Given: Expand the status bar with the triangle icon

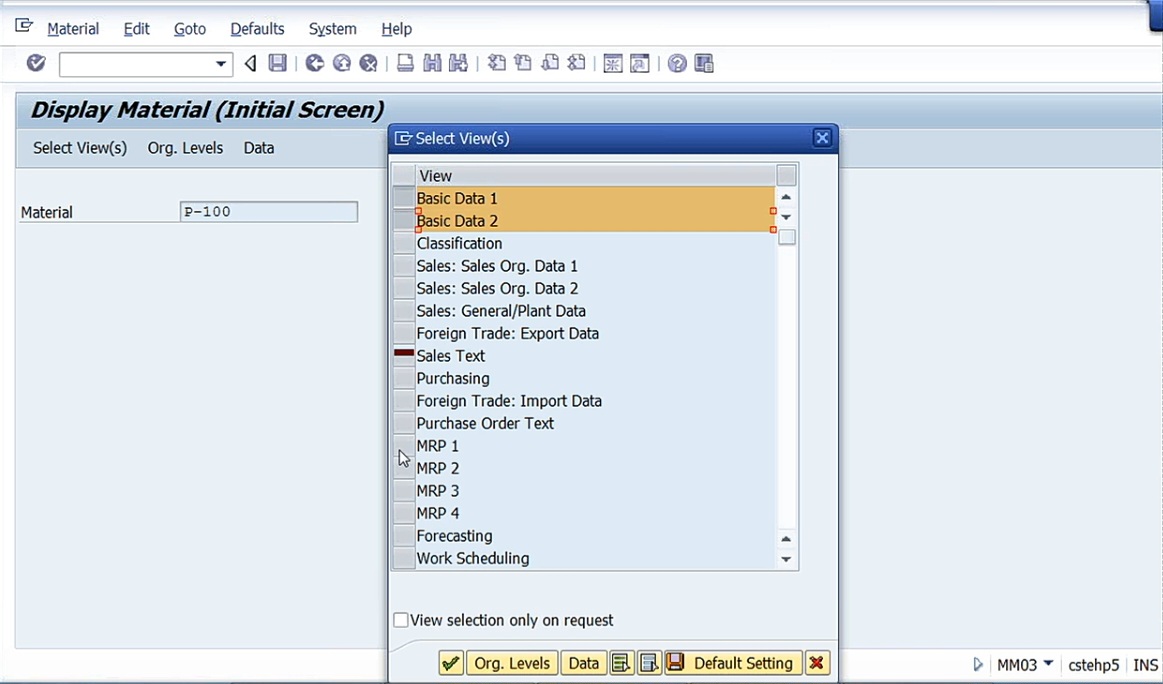Looking at the screenshot, I should point(978,664).
